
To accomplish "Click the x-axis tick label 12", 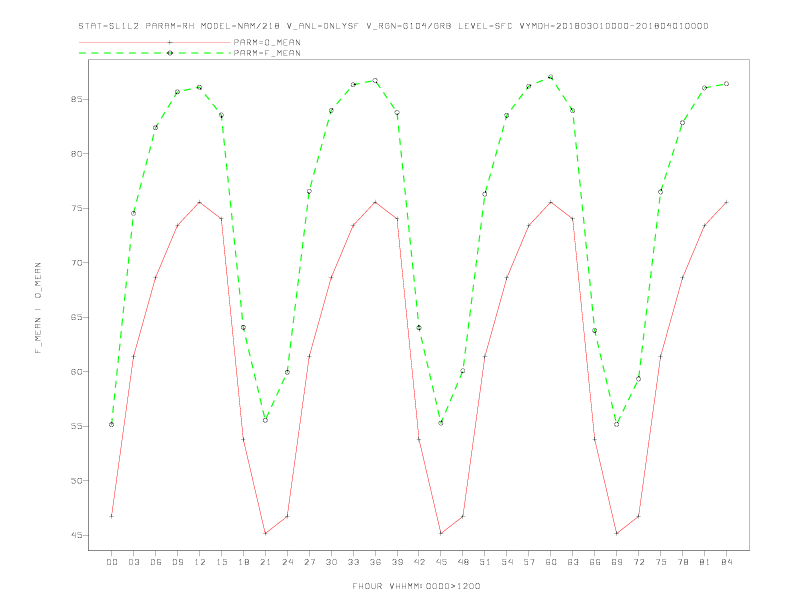I will [x=200, y=562].
